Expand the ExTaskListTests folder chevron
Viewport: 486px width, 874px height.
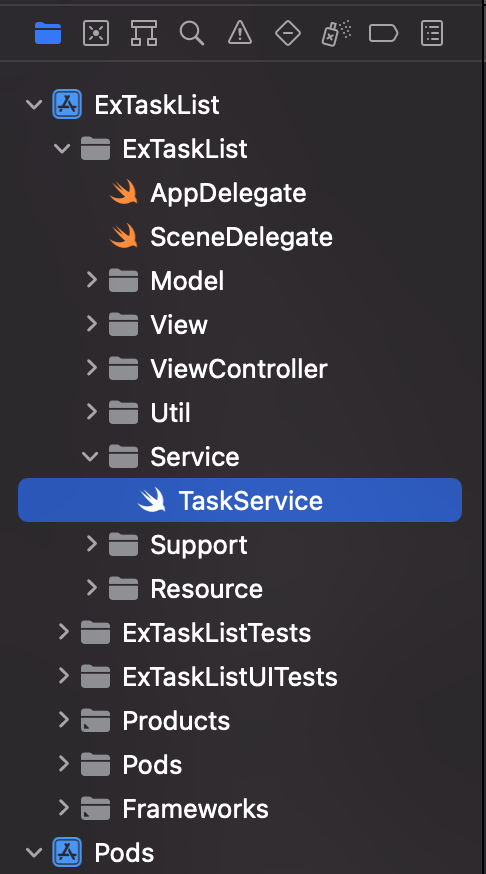pos(64,632)
